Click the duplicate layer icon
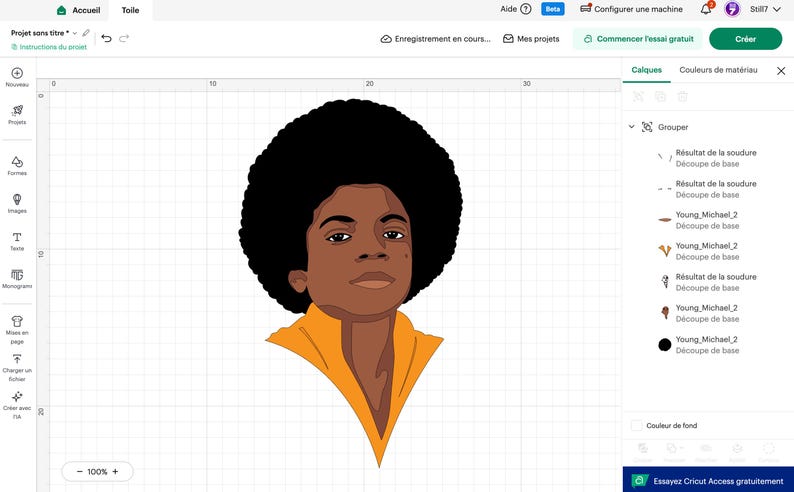Screen dimensions: 794x492 [660, 96]
